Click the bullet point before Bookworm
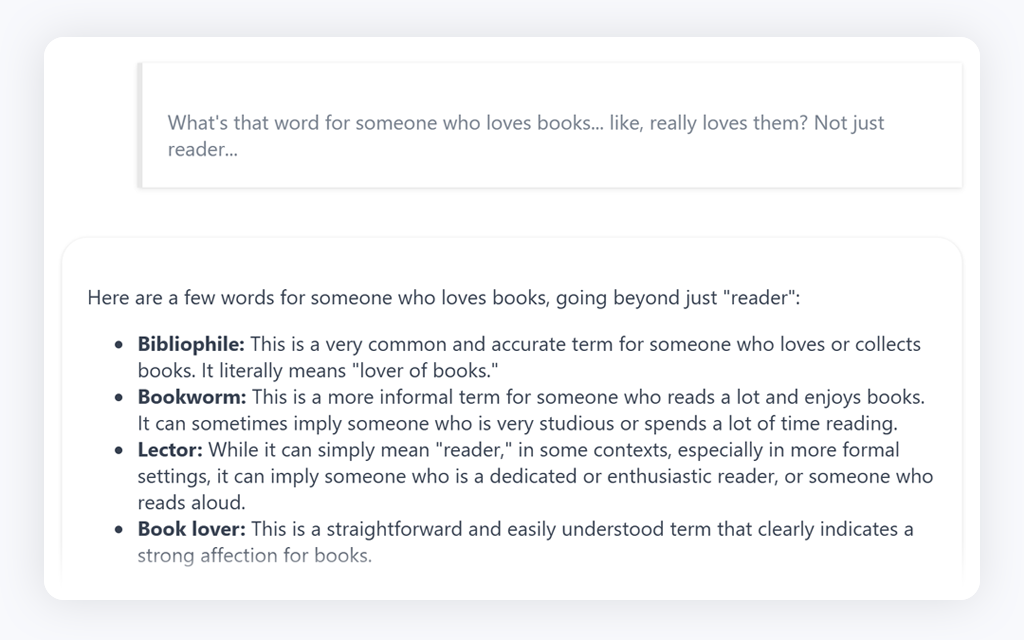The image size is (1024, 640). click(x=118, y=398)
